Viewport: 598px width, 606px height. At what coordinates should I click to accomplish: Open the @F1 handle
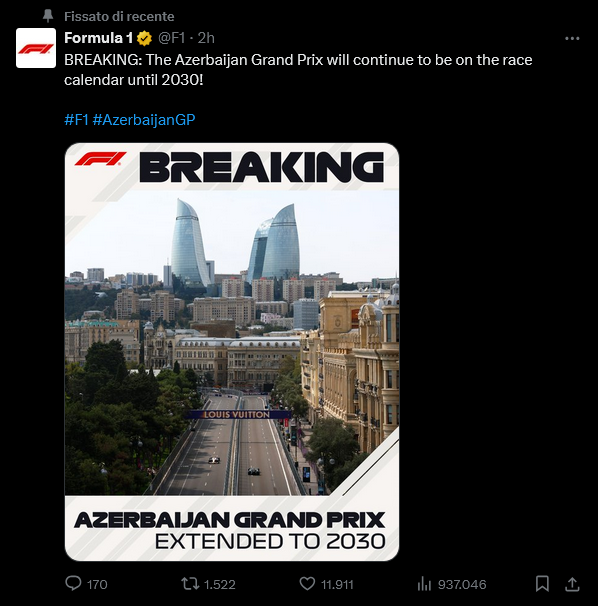[x=172, y=38]
